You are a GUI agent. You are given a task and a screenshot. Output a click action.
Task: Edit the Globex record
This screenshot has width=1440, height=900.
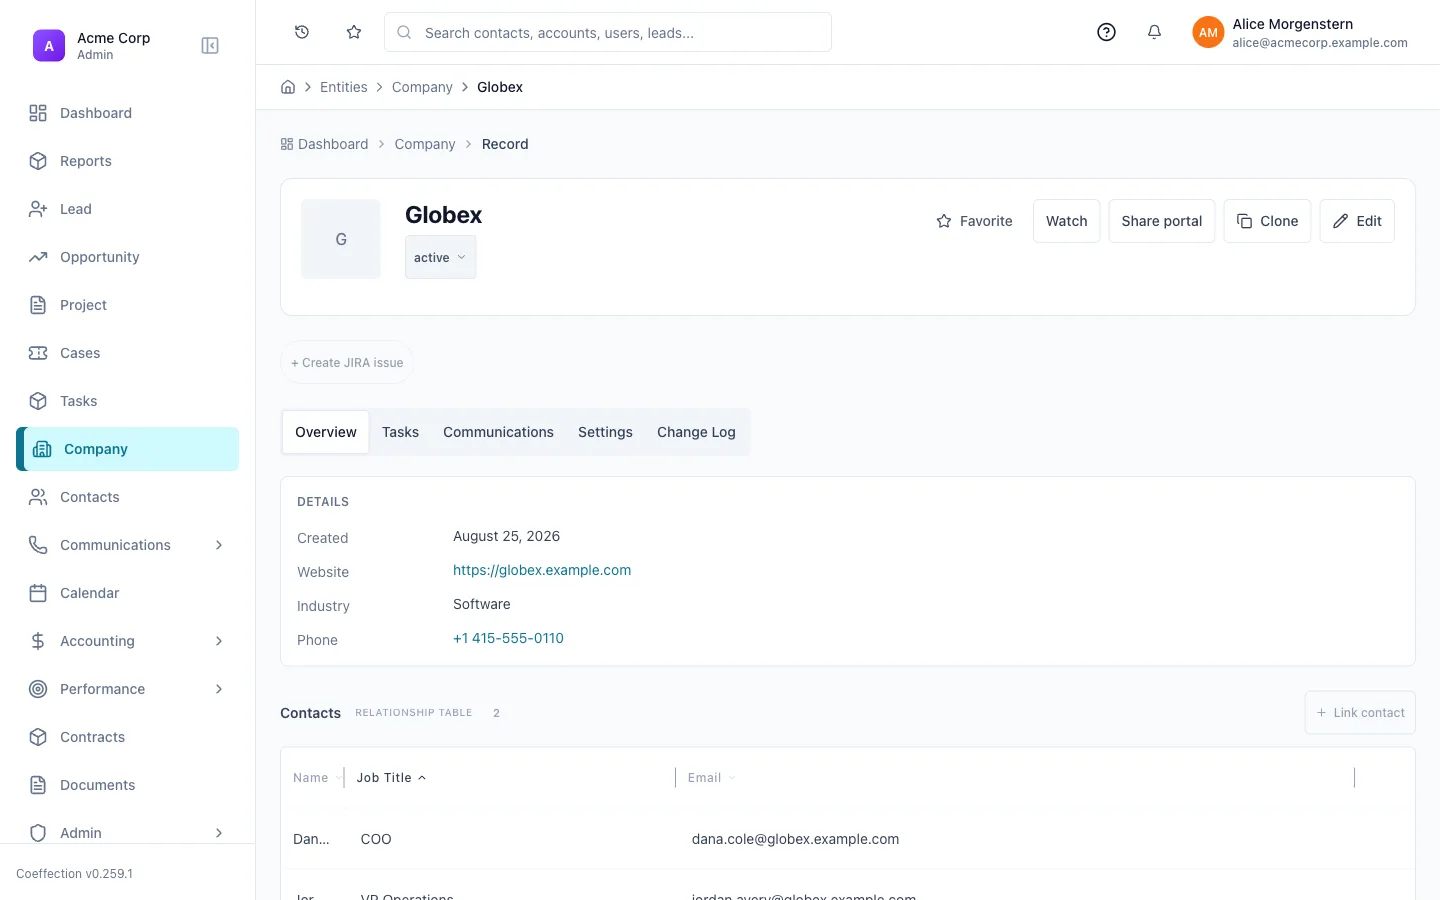click(x=1357, y=221)
